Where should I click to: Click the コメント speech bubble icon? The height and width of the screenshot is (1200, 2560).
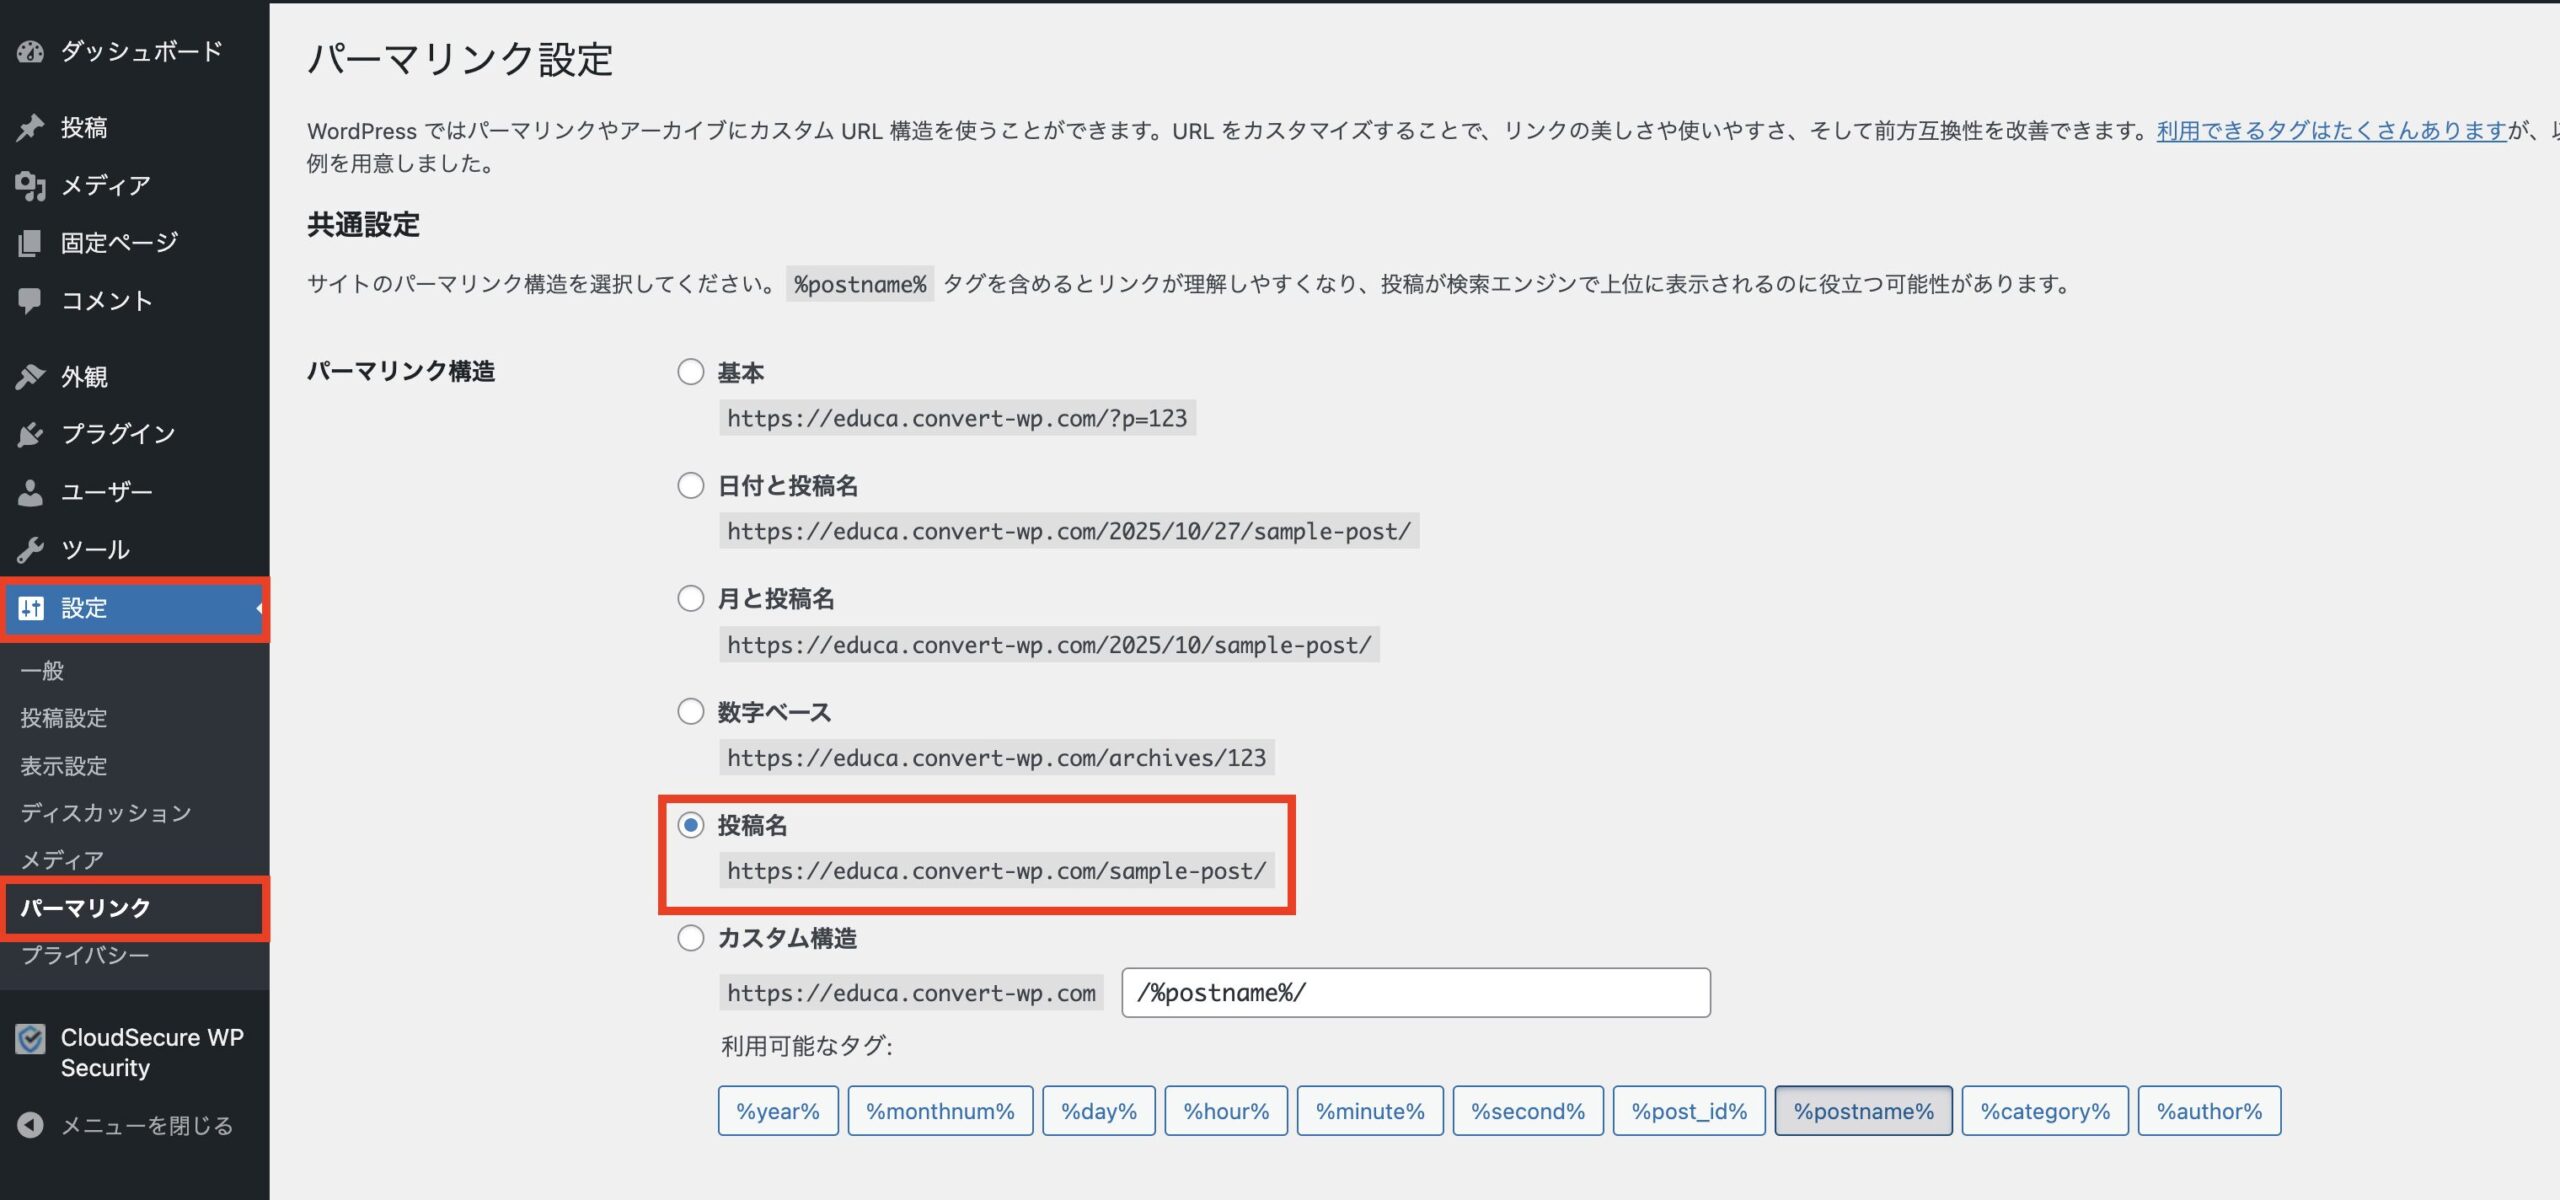click(30, 301)
